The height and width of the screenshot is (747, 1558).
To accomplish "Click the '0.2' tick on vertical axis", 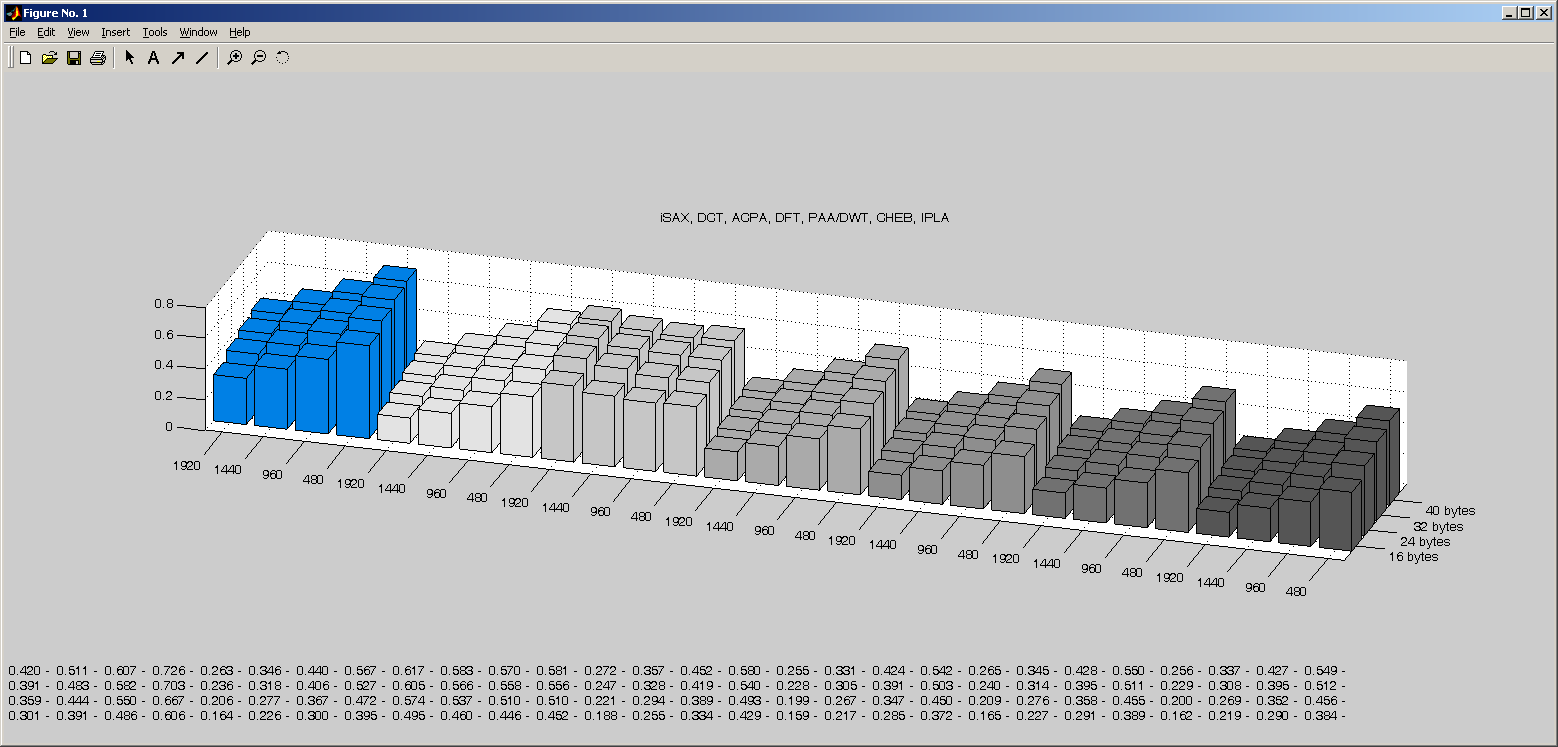I will (163, 396).
